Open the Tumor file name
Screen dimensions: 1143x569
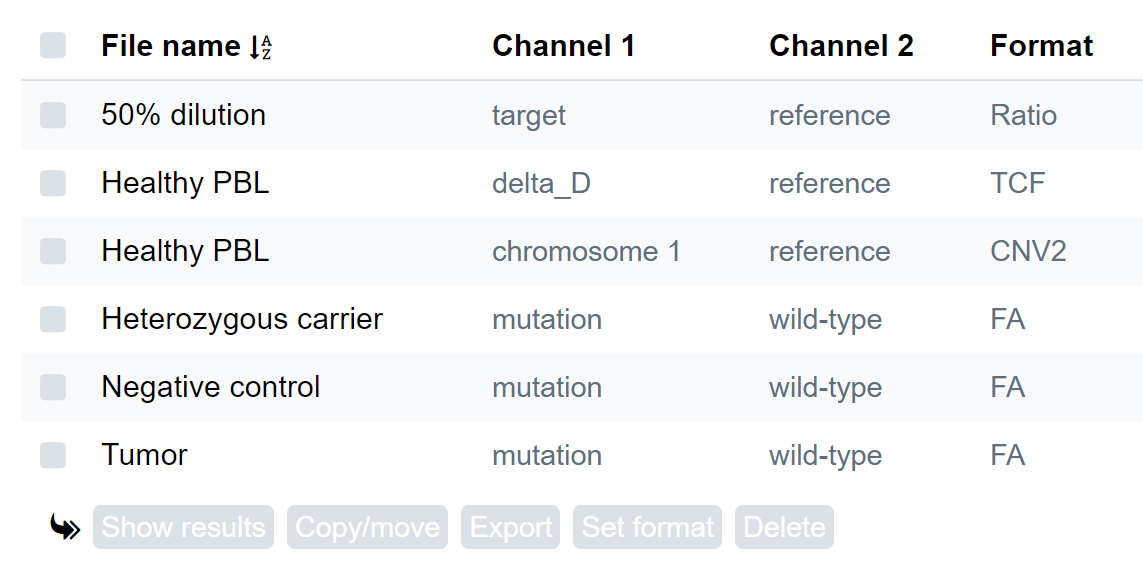(x=144, y=455)
